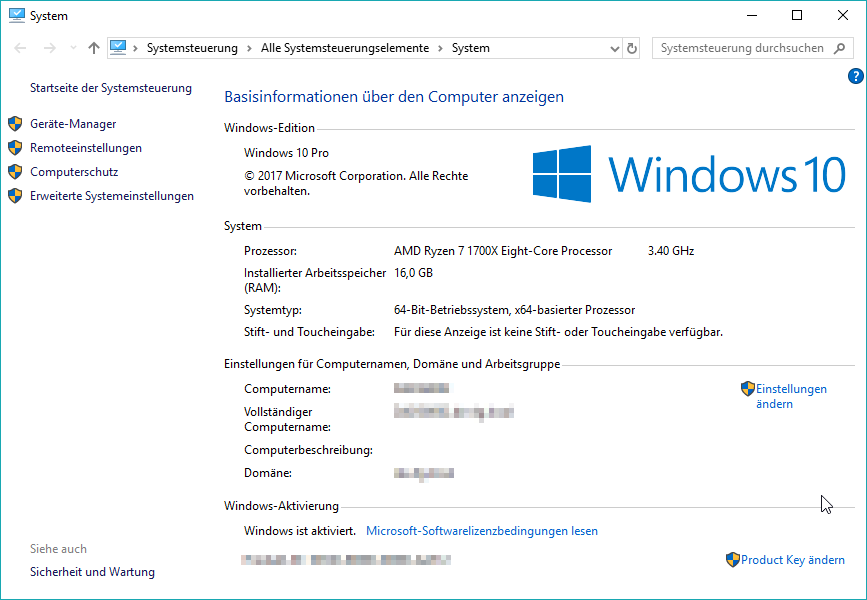867x600 pixels.
Task: Open Computerschutz settings link
Action: coord(74,172)
